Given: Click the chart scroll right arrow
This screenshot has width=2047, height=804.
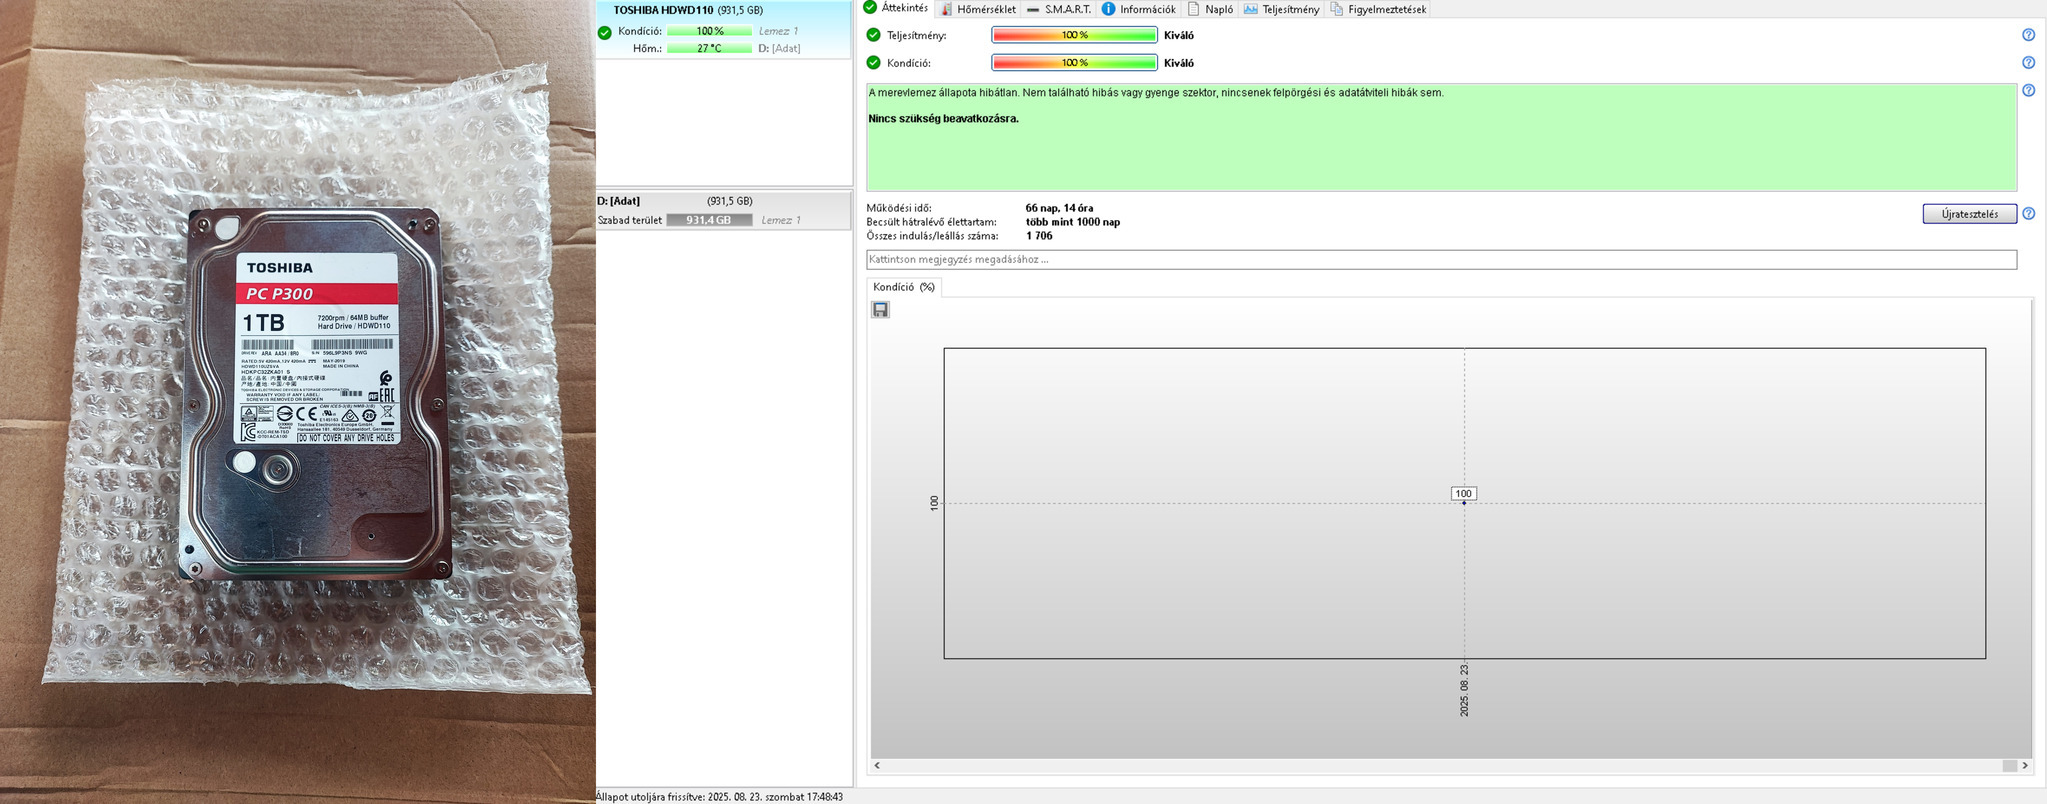Looking at the screenshot, I should [2025, 765].
